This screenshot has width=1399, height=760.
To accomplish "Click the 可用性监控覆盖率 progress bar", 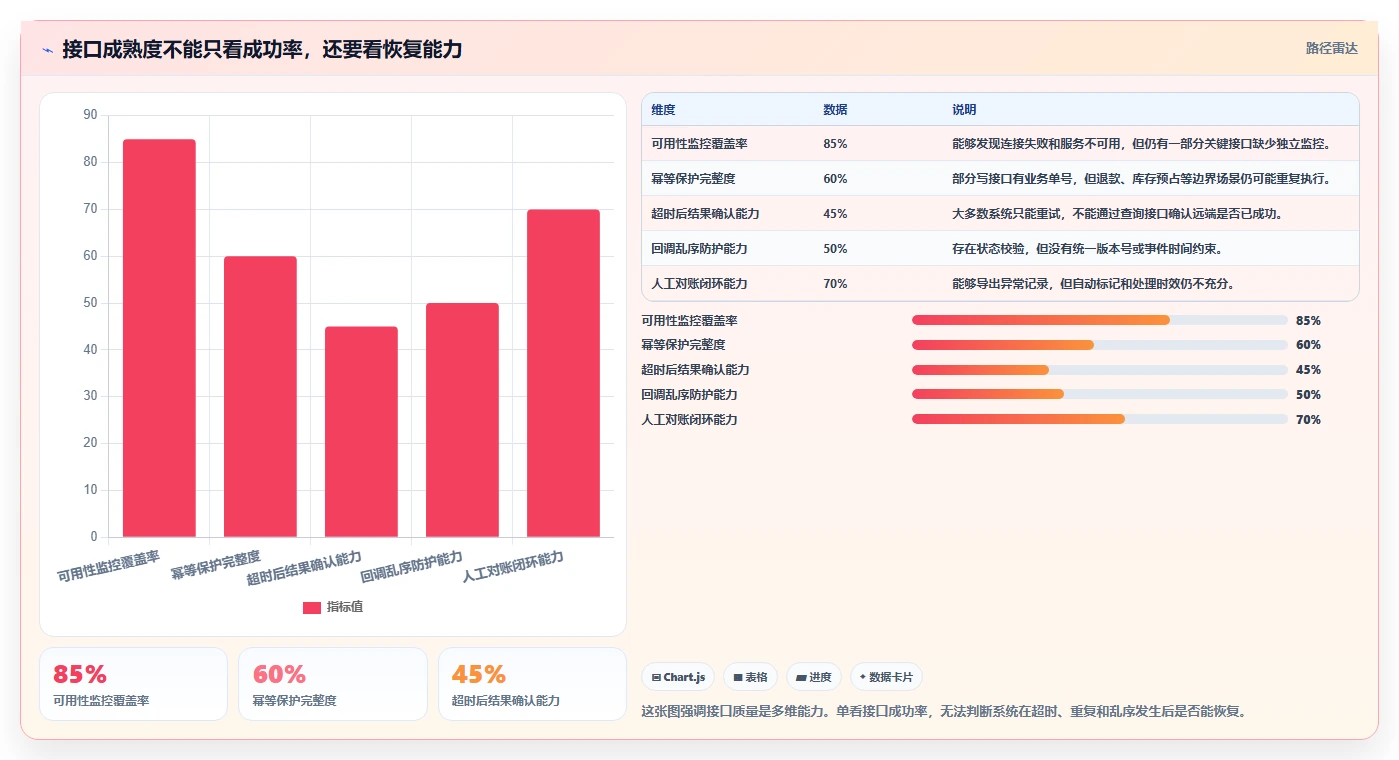I will click(1100, 320).
